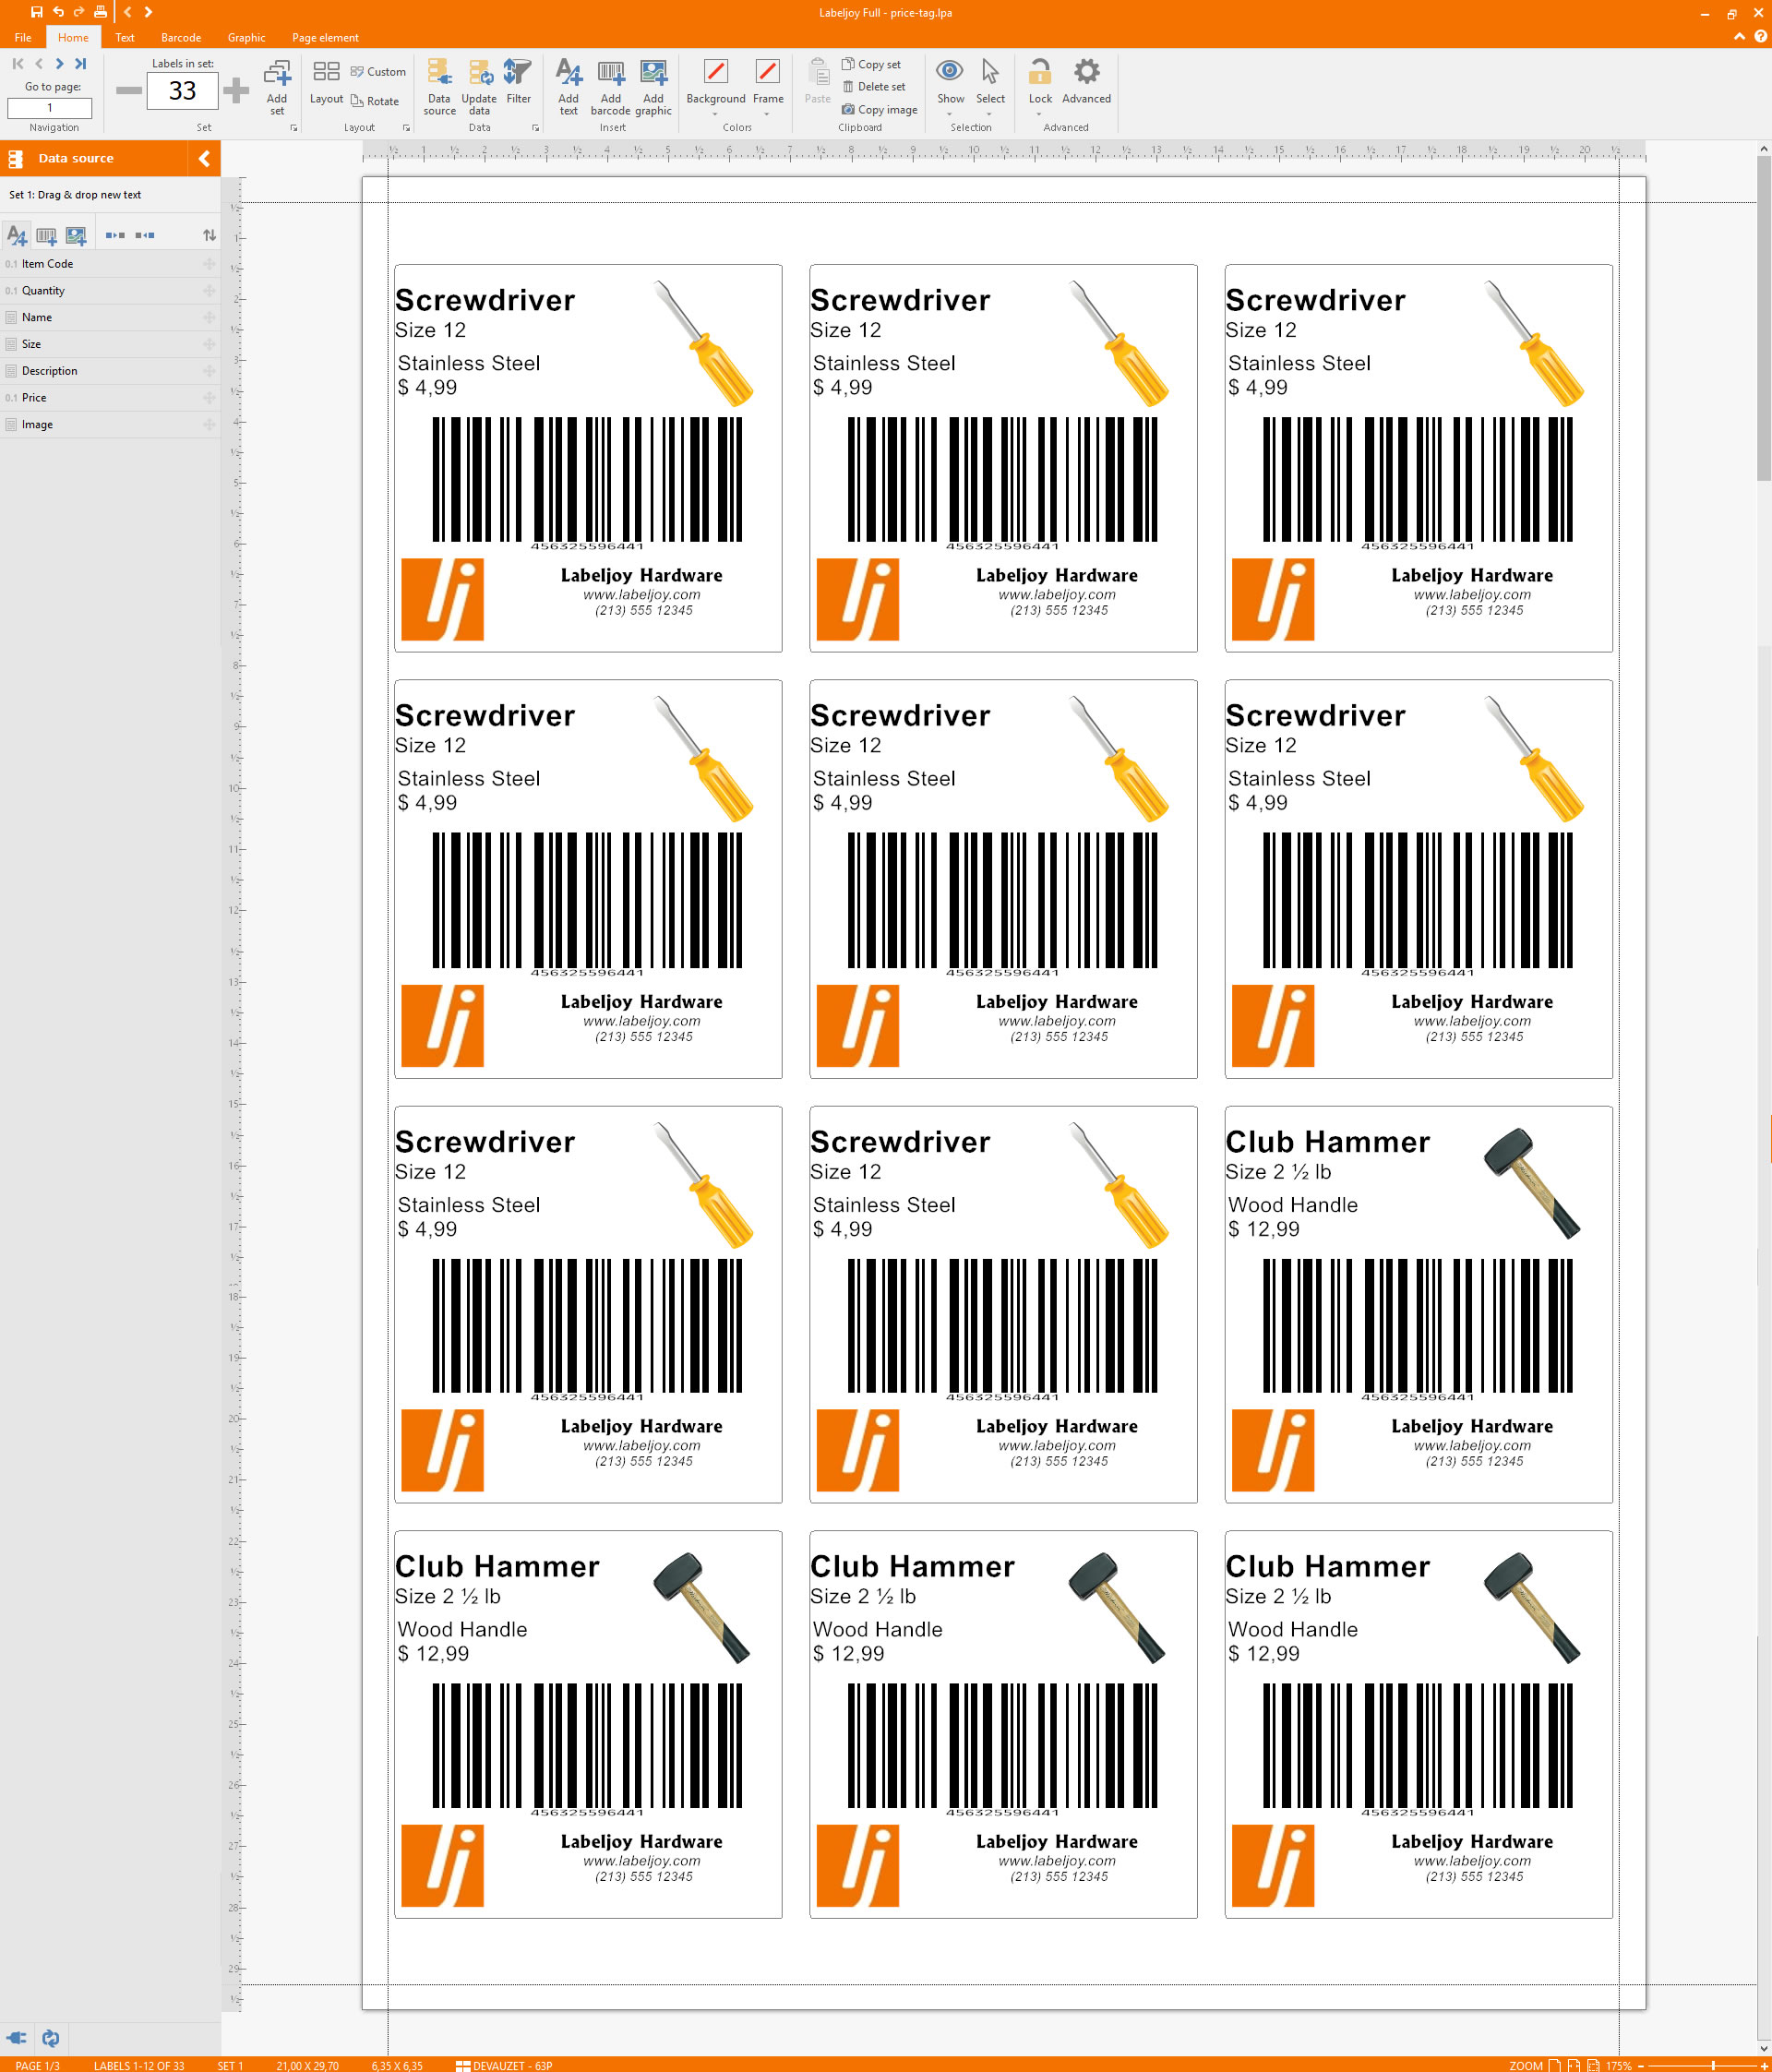Select drag-and-drop new text mode in Data source panel

tap(17, 235)
